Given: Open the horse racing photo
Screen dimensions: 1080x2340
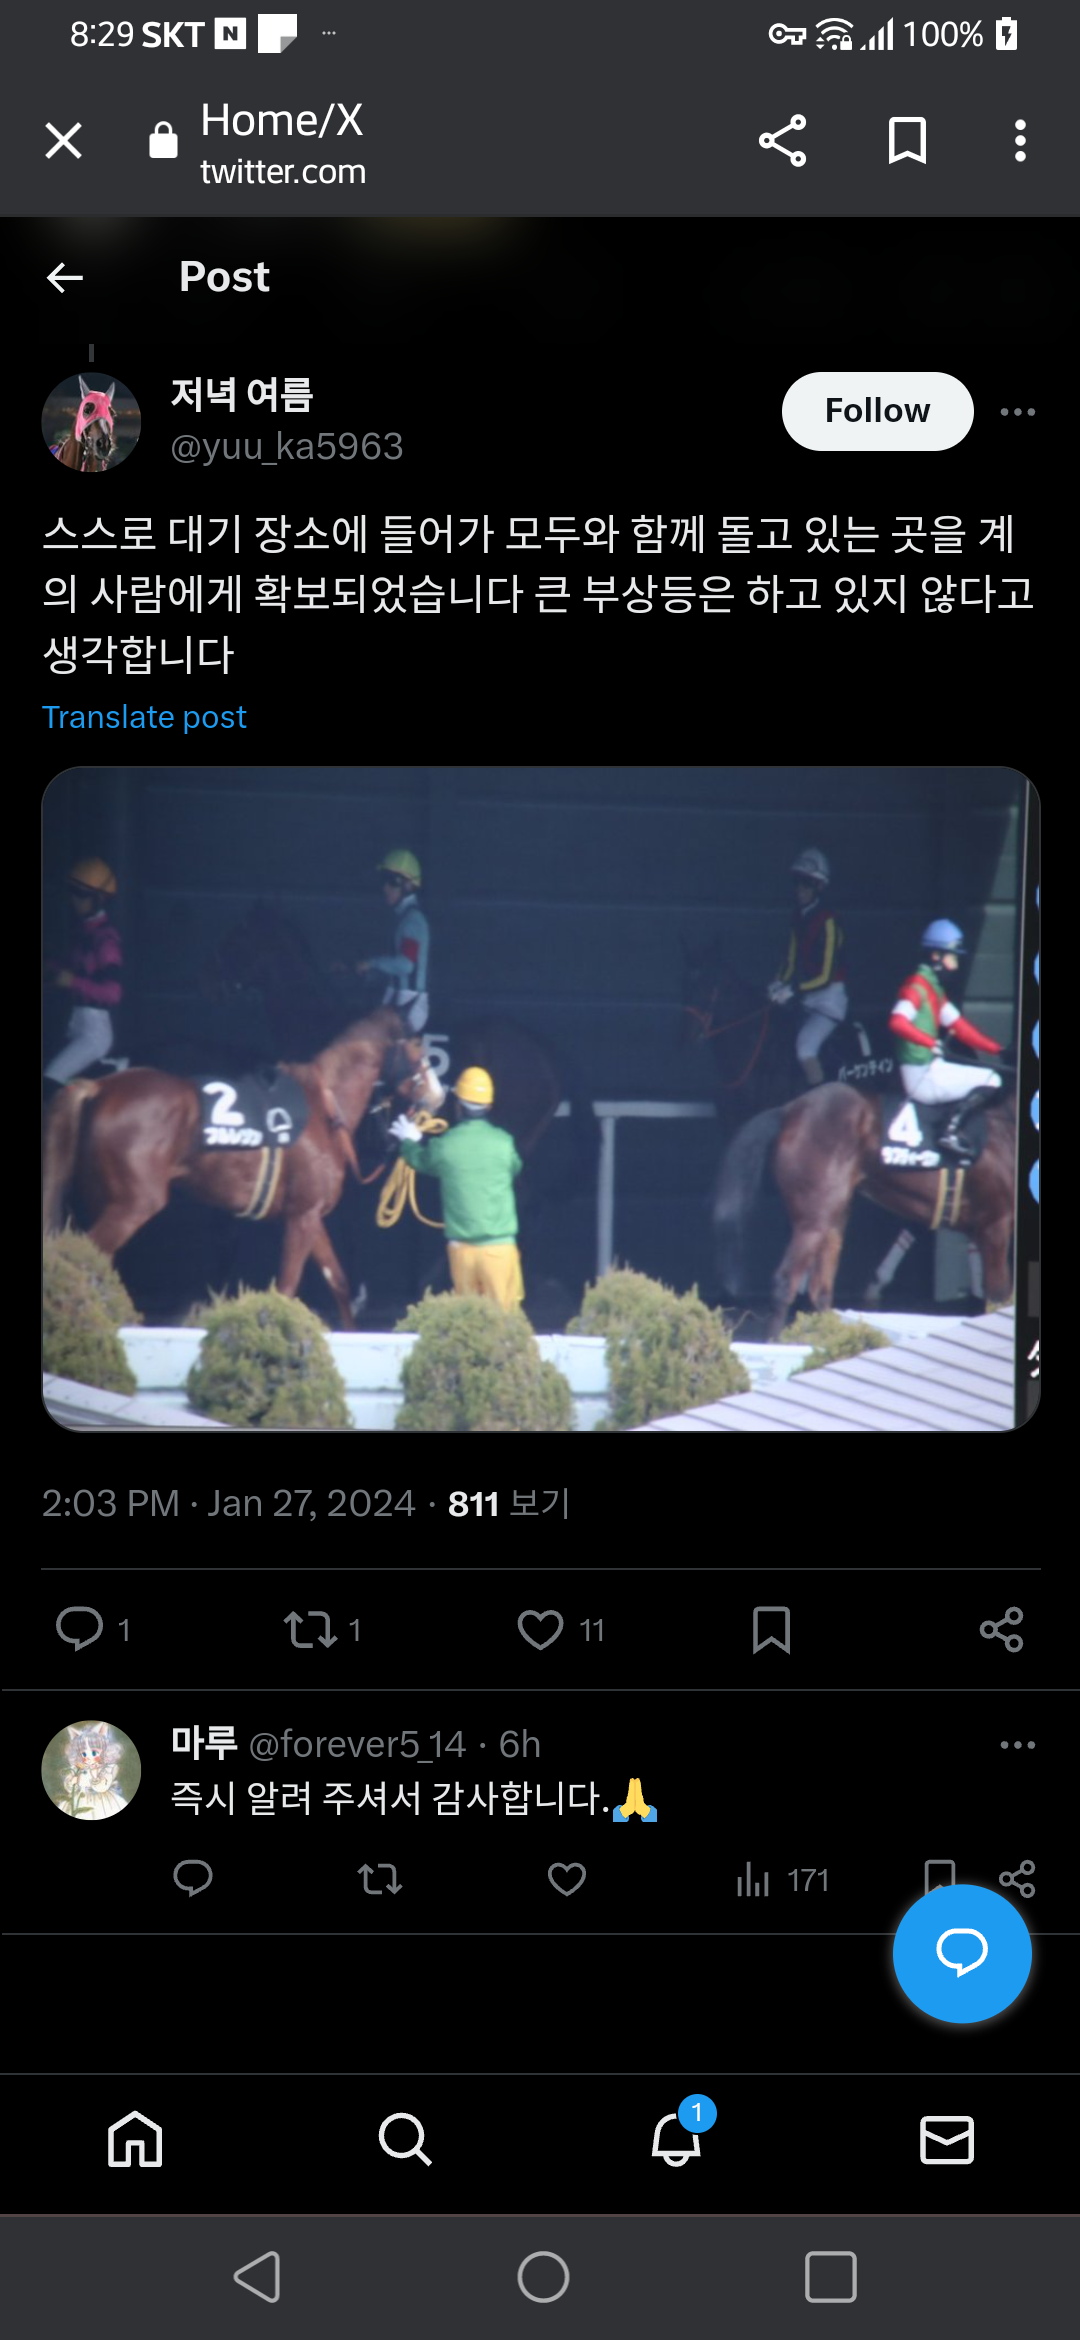Looking at the screenshot, I should click(541, 1099).
